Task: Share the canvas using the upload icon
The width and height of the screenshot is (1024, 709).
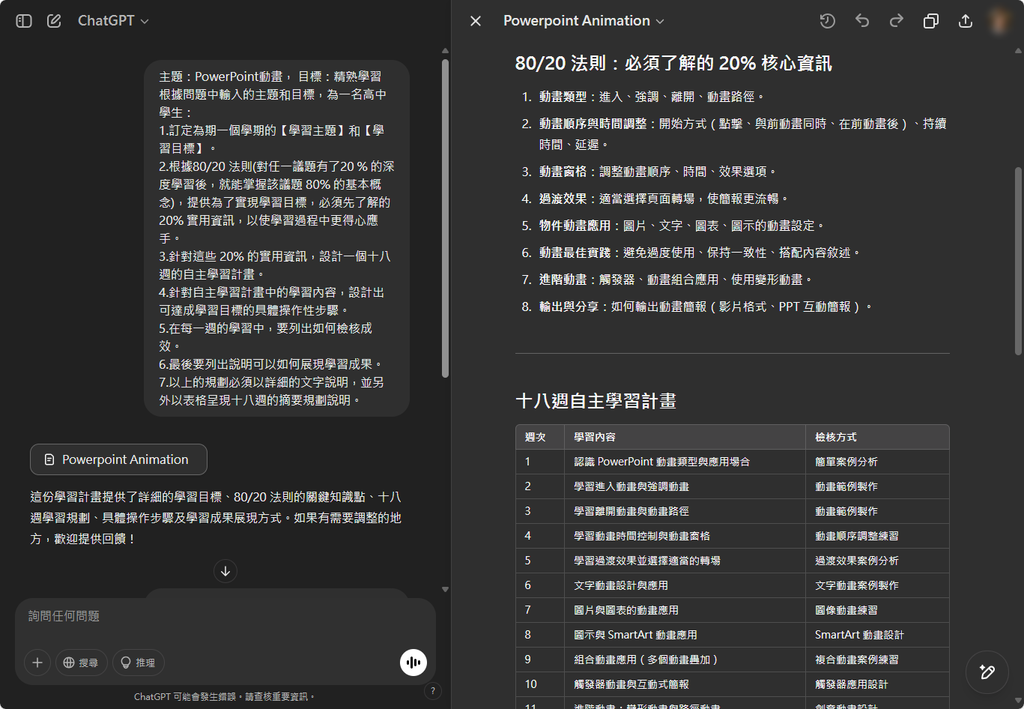Action: point(965,21)
